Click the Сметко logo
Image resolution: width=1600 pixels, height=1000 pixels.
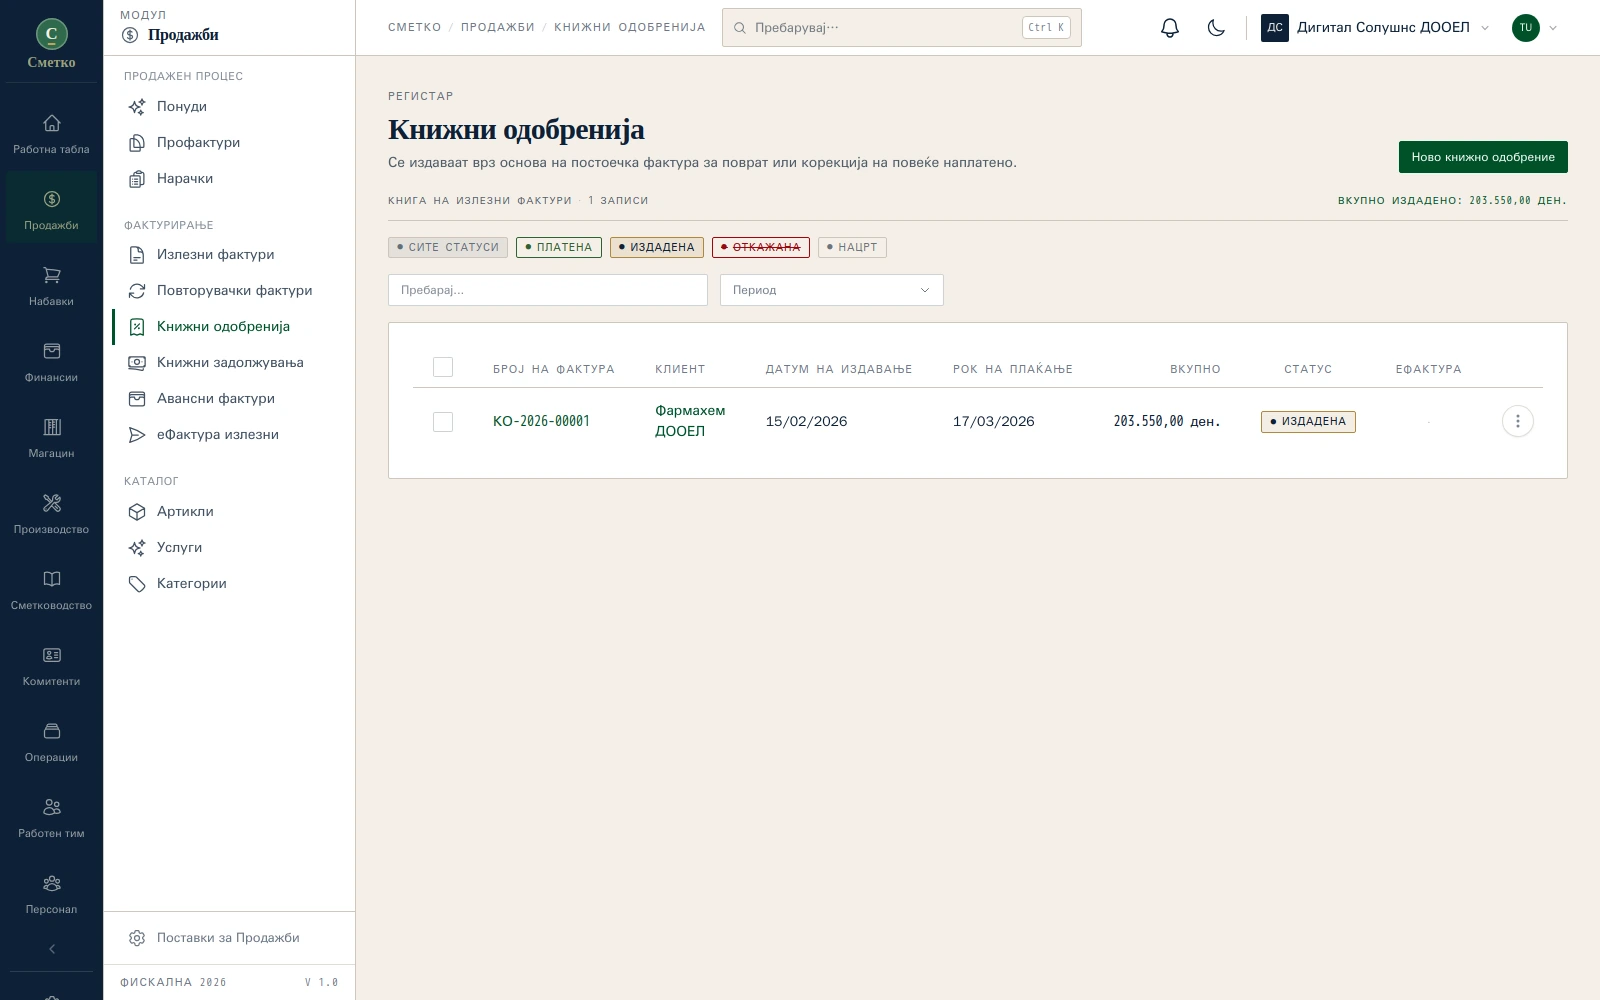pyautogui.click(x=52, y=44)
